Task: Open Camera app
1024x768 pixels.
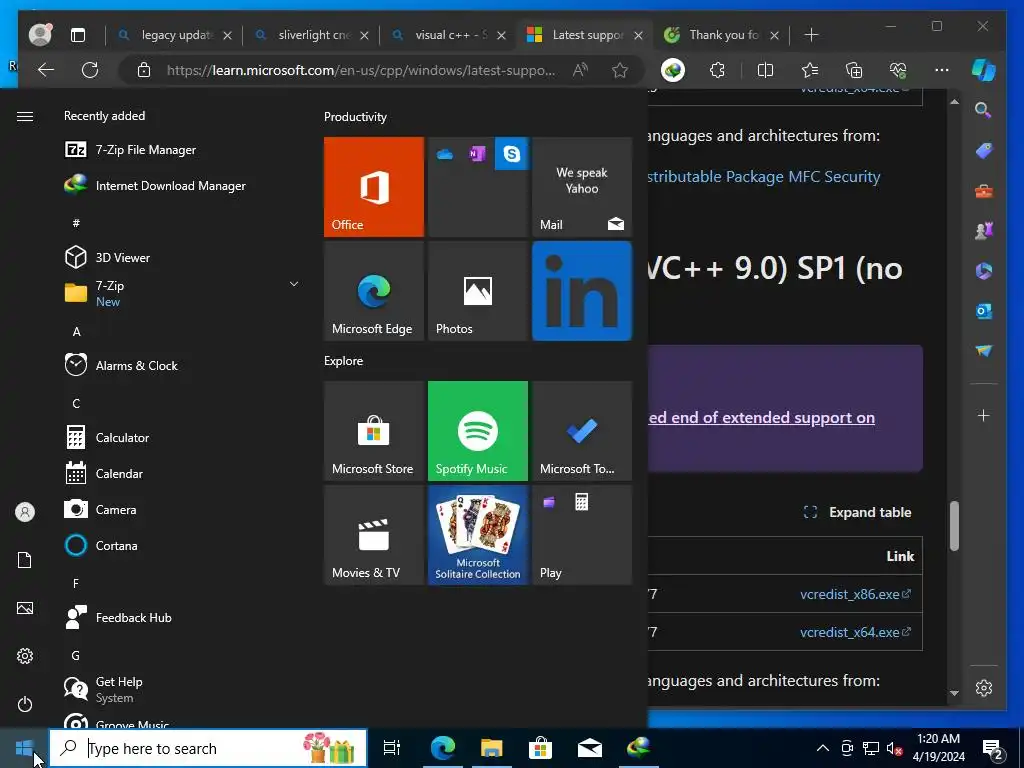Action: tap(101, 509)
